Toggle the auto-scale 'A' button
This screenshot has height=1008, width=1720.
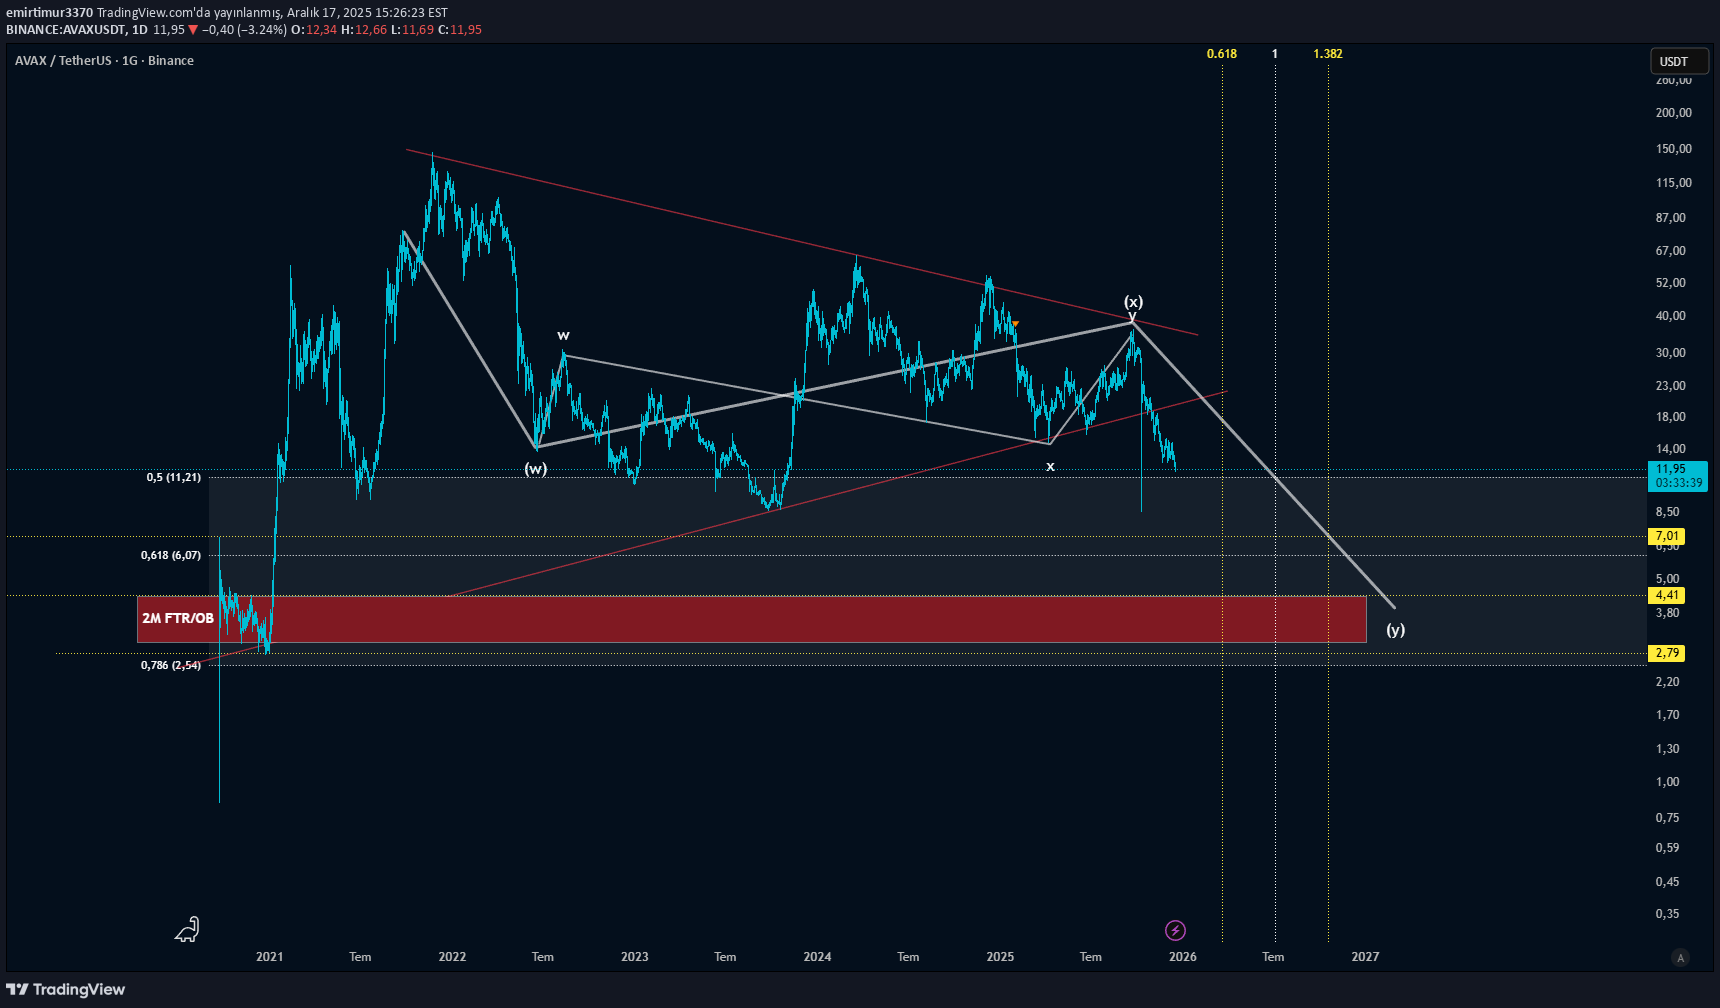click(x=1680, y=957)
